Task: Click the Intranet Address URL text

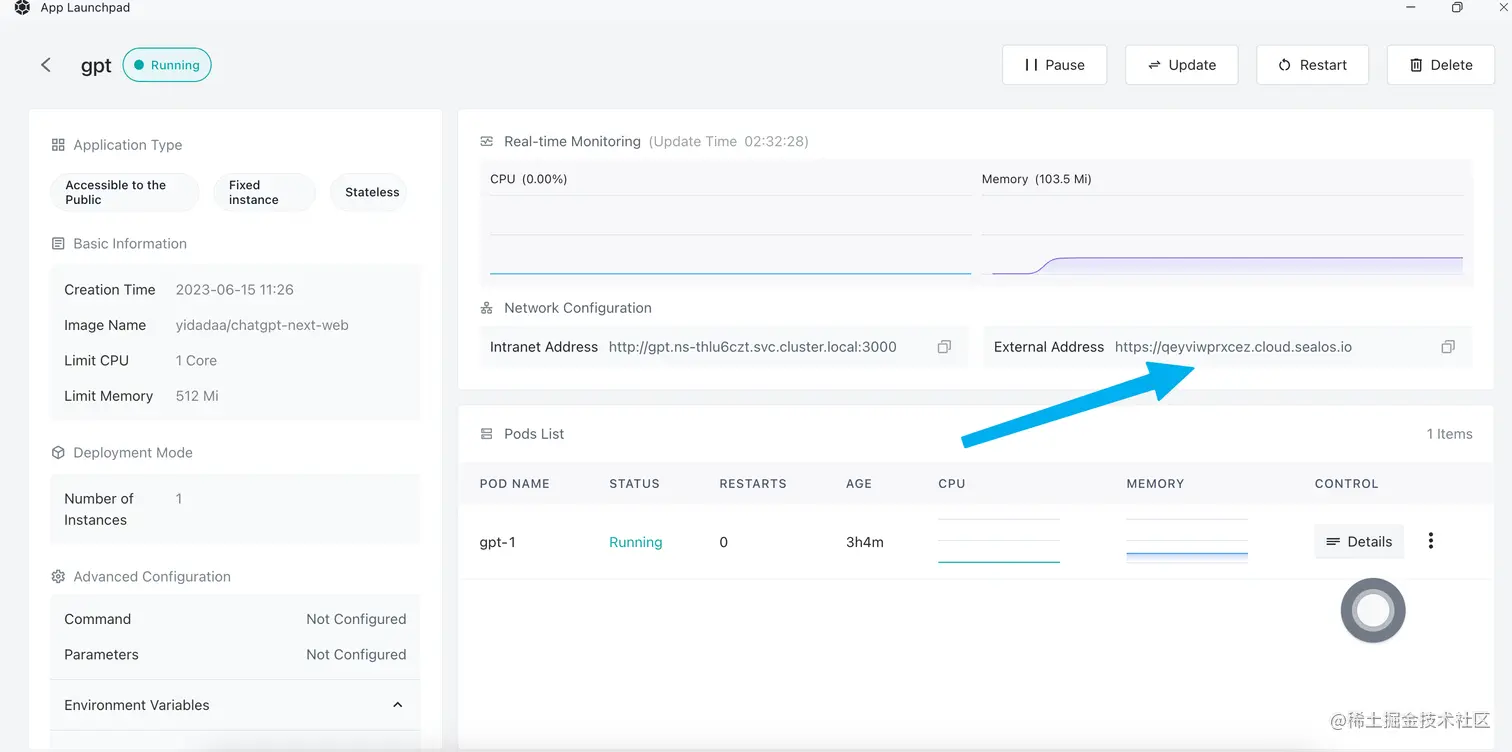Action: point(752,347)
